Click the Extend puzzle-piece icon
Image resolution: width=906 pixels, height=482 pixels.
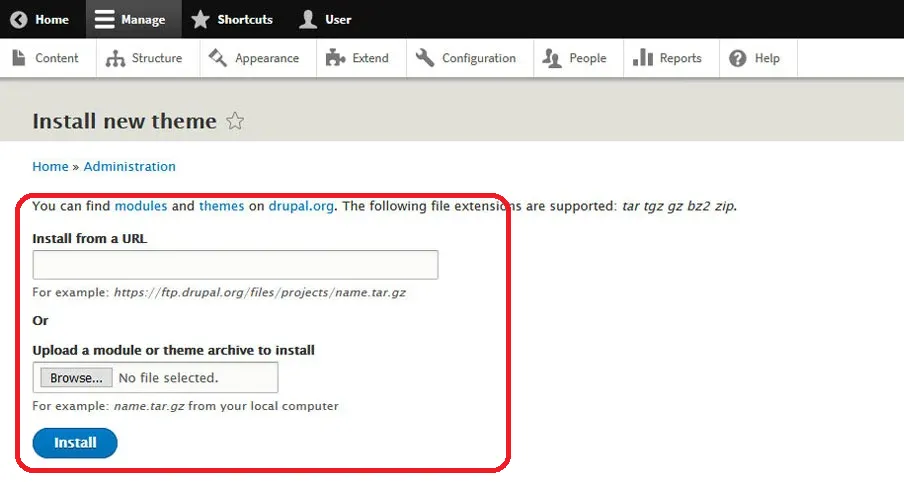335,58
